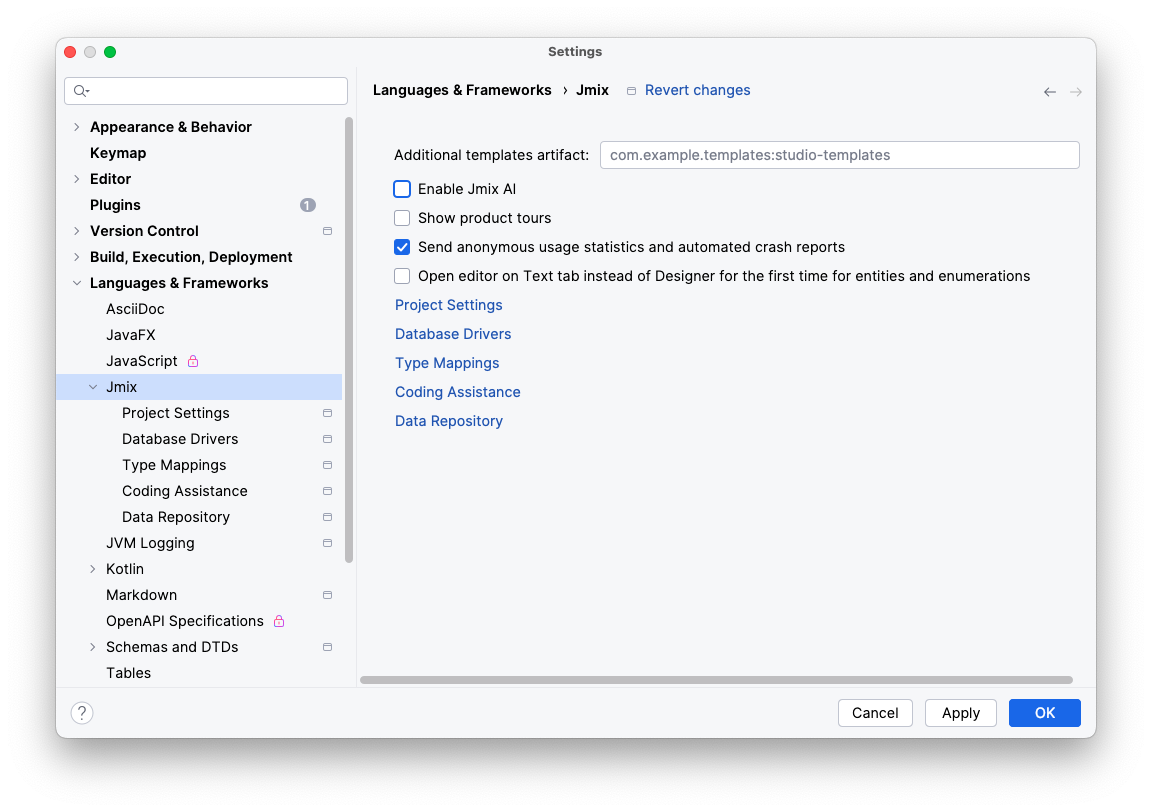
Task: Click the Additional templates artifact input field
Action: click(x=839, y=155)
